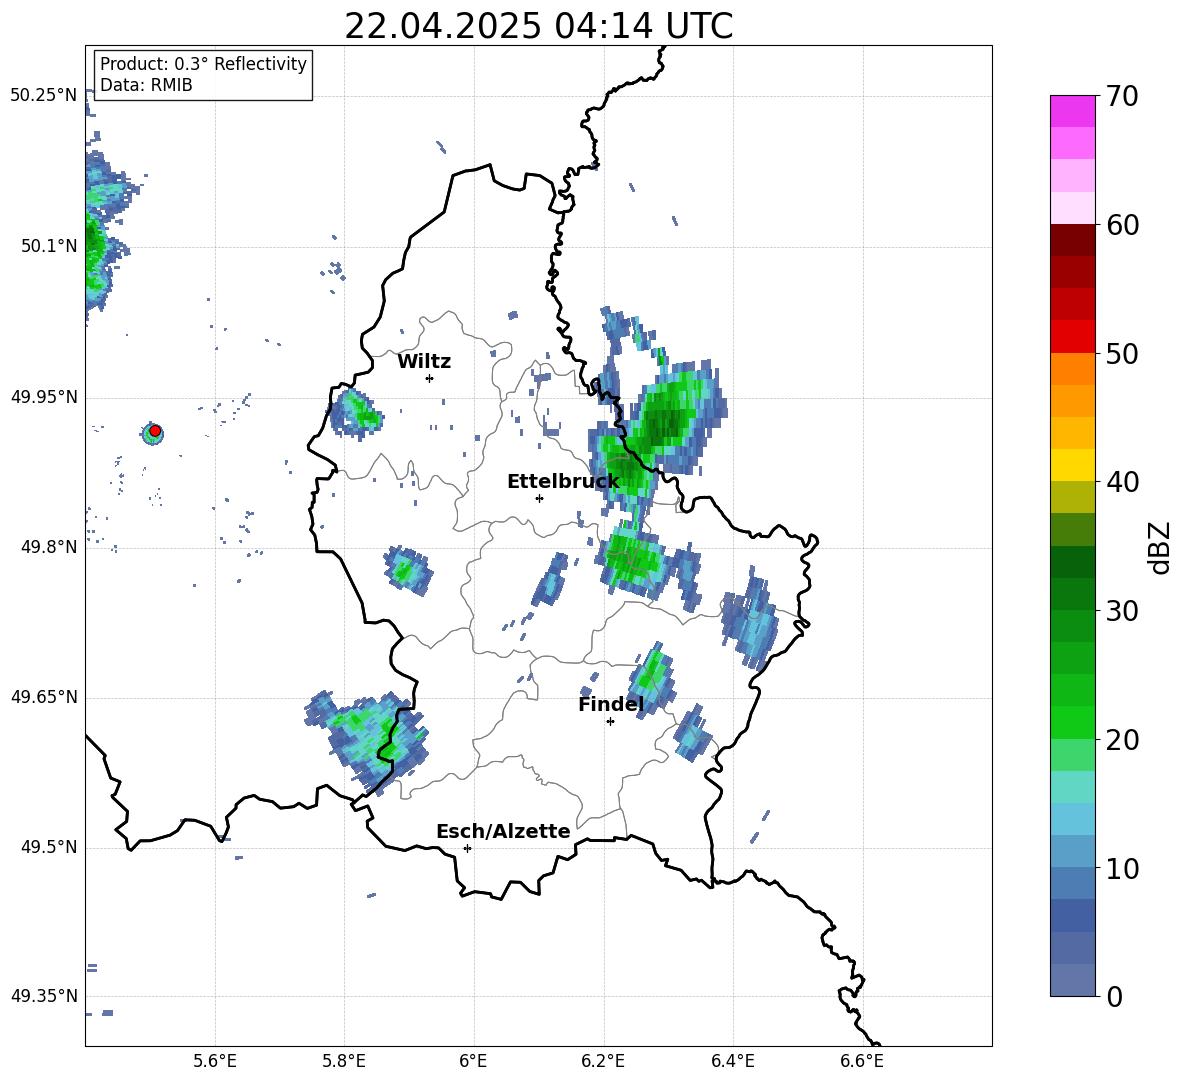Viewport: 1184px width, 1081px height.
Task: Click the 6.2°E longitude tick label
Action: point(603,1061)
